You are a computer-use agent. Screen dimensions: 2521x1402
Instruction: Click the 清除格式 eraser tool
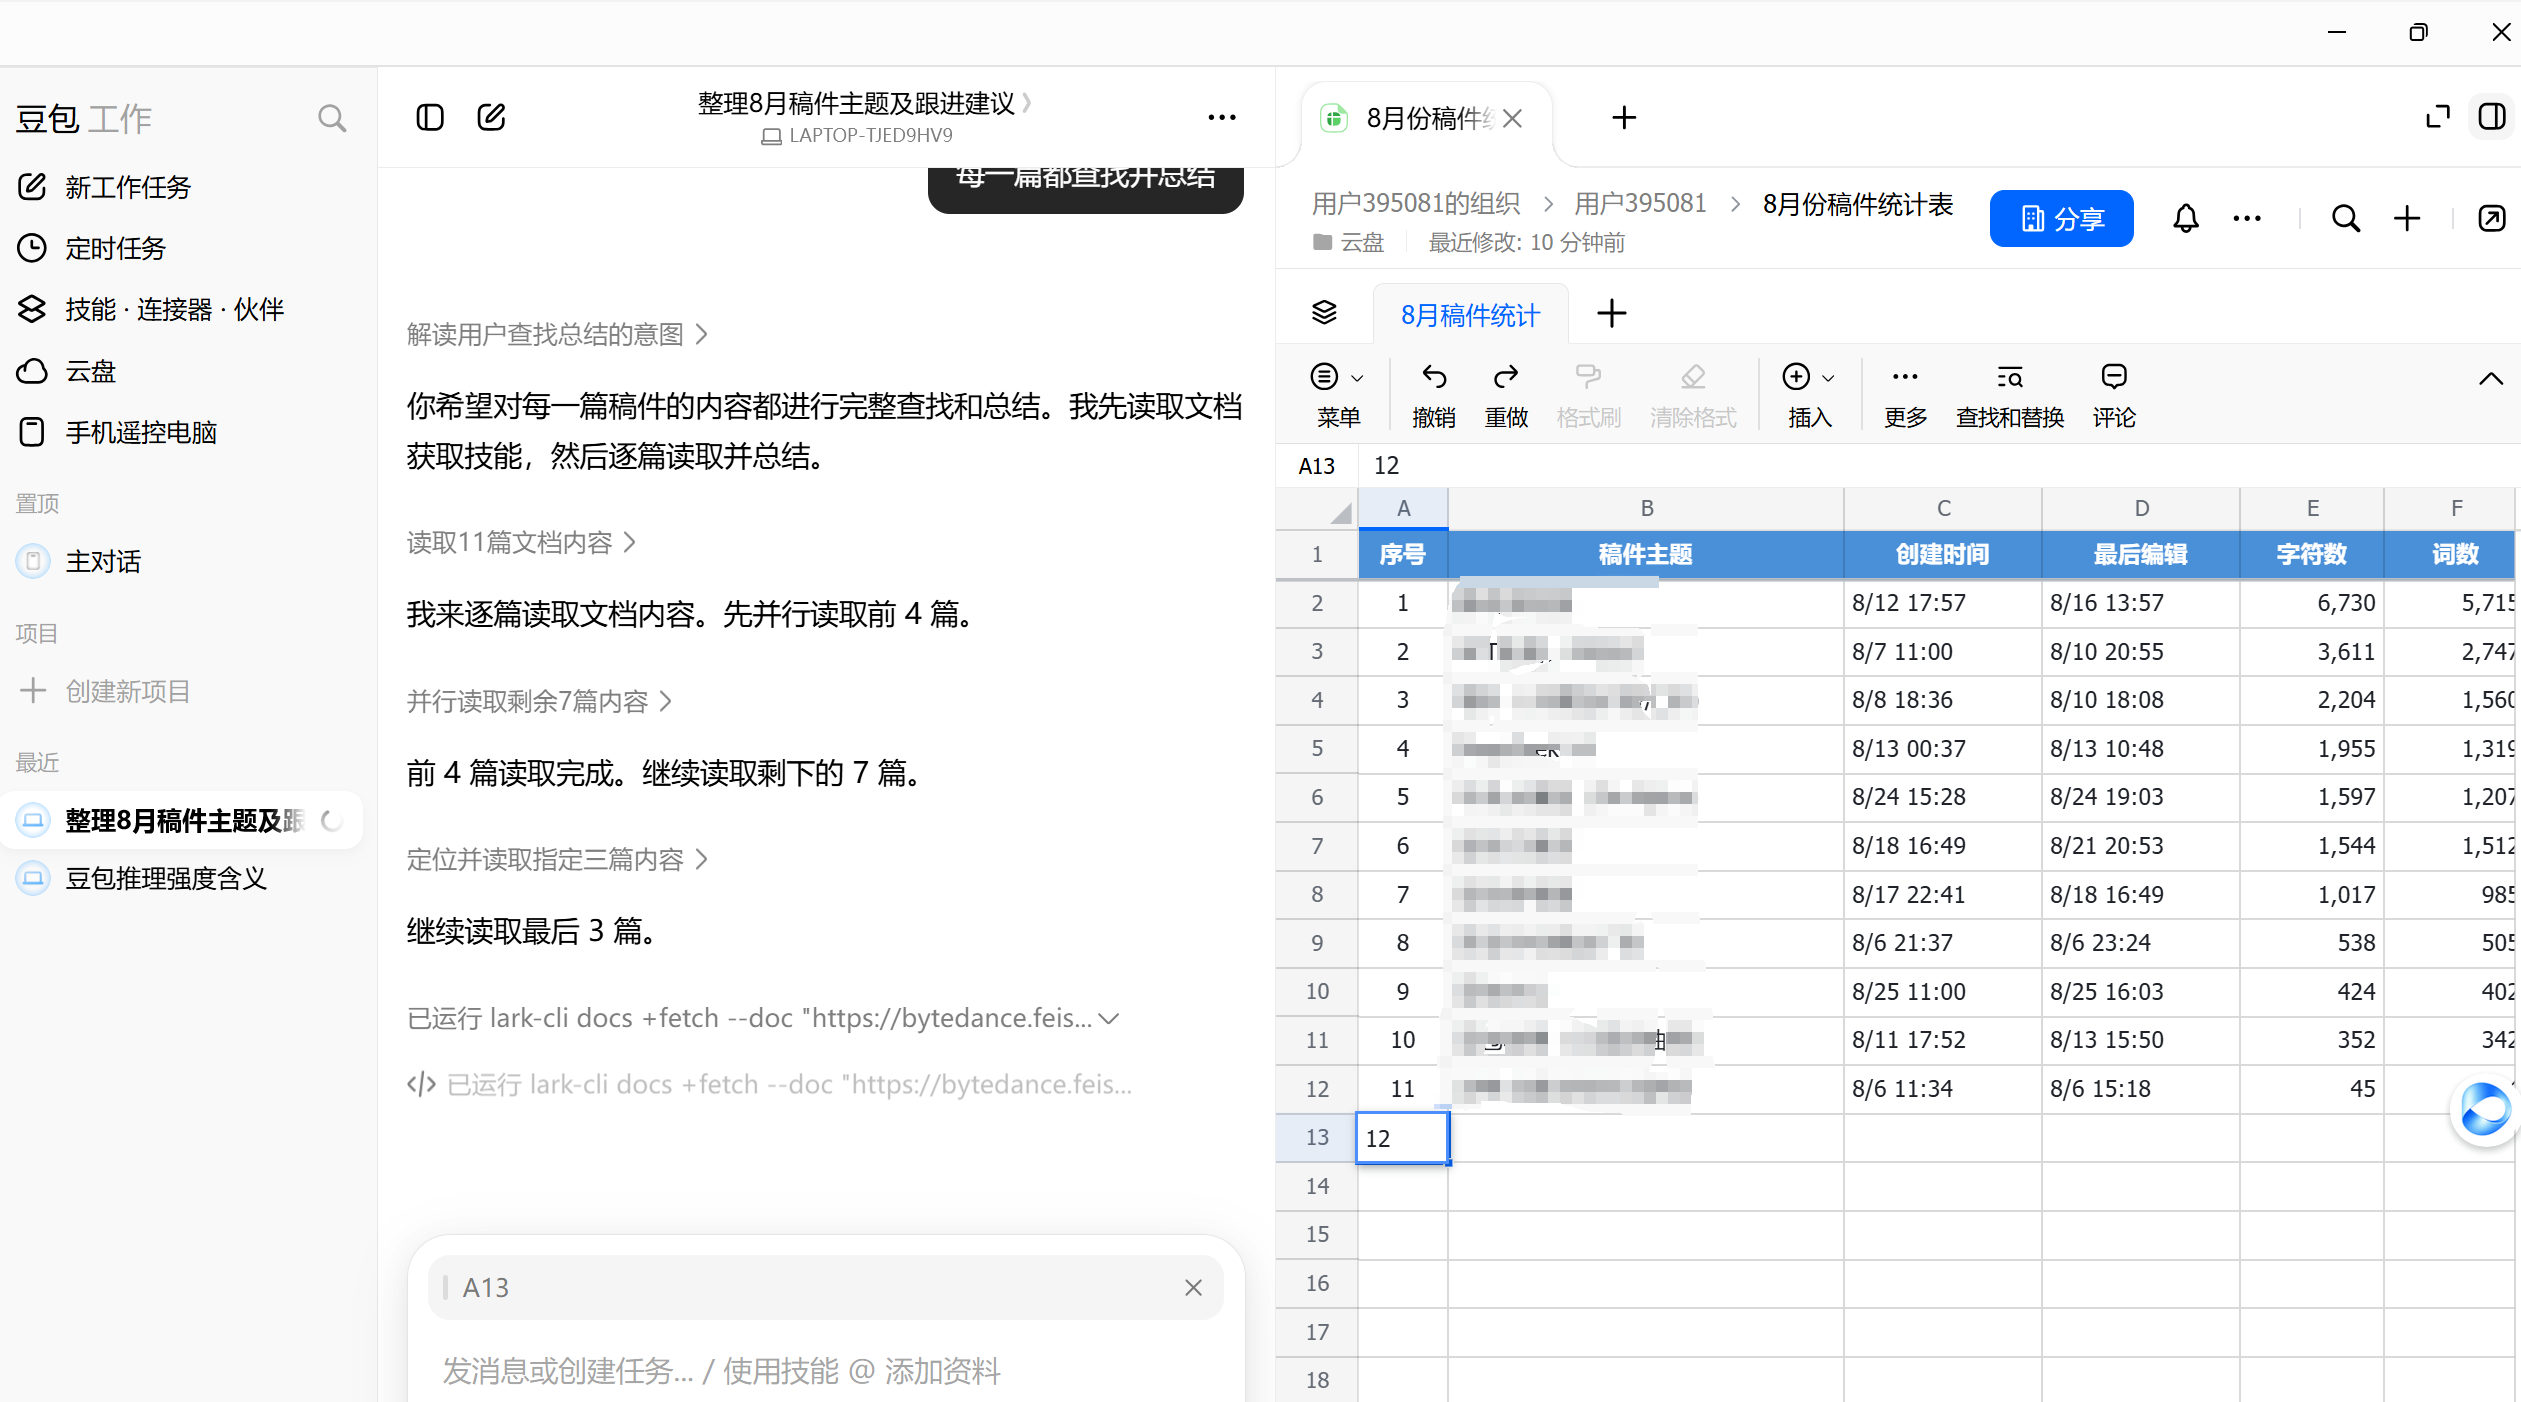point(1693,396)
